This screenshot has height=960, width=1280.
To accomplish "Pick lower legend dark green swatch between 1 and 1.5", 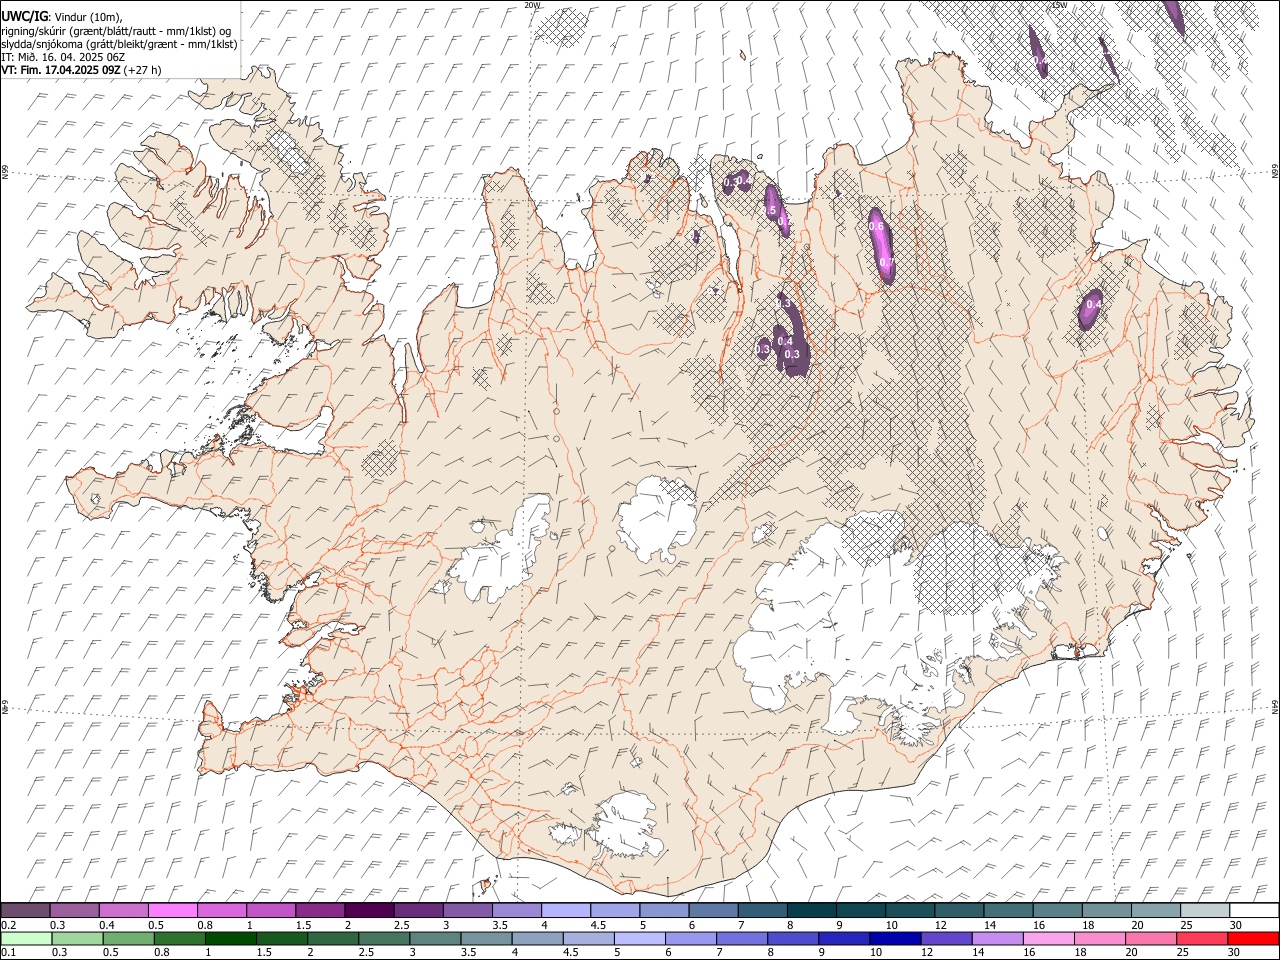I will 231,939.
